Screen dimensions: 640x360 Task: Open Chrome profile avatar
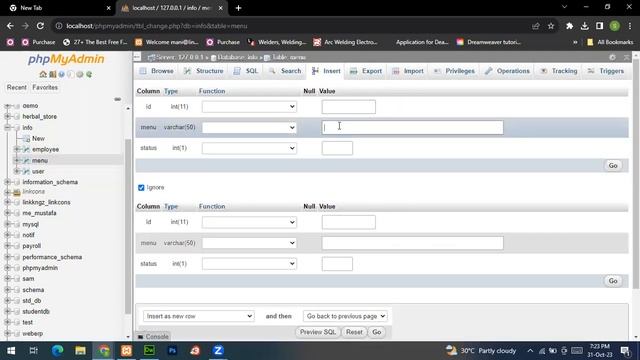[x=615, y=26]
